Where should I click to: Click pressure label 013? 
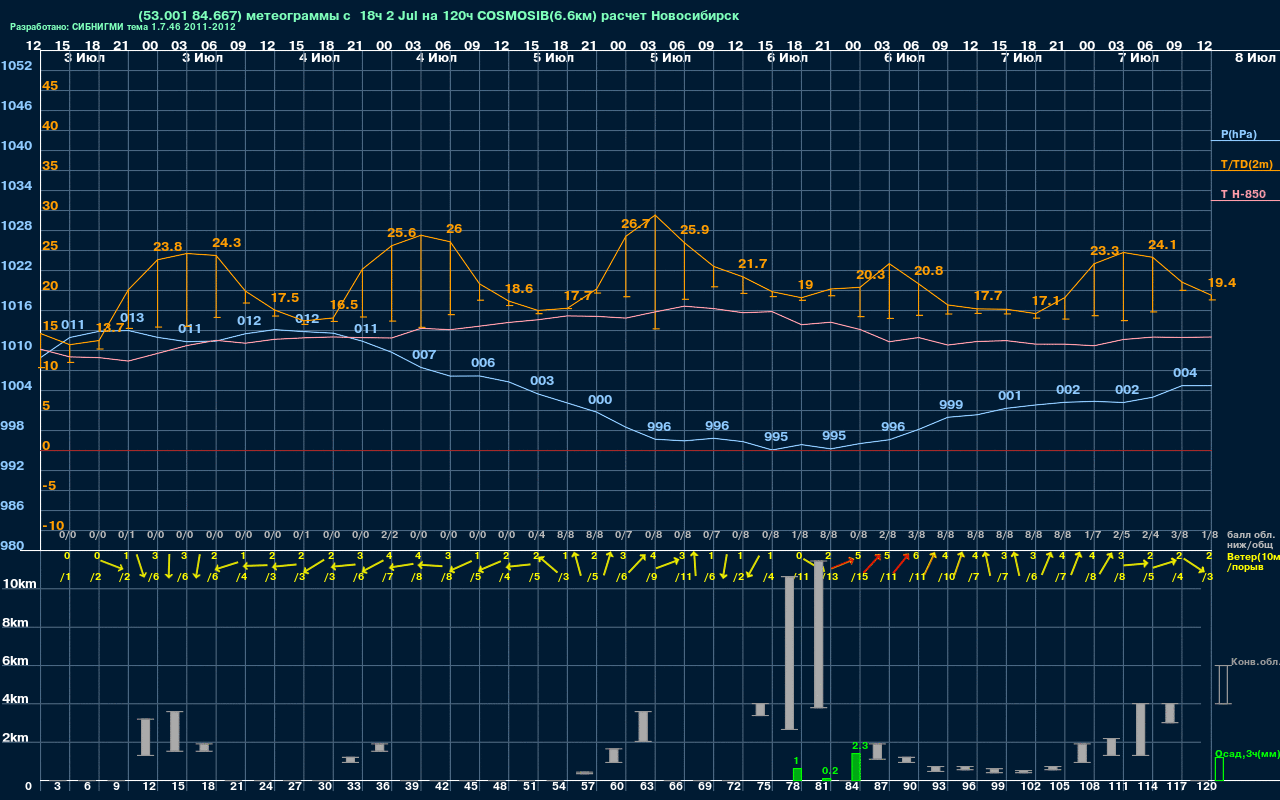click(132, 318)
